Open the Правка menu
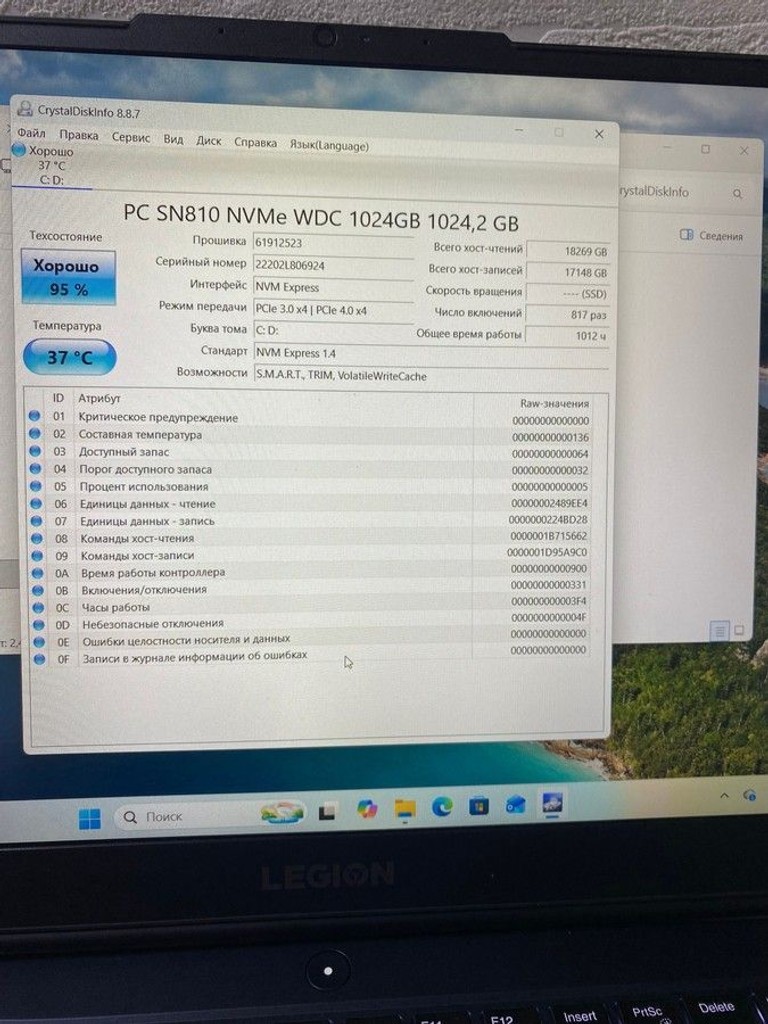This screenshot has height=1024, width=768. 78,135
